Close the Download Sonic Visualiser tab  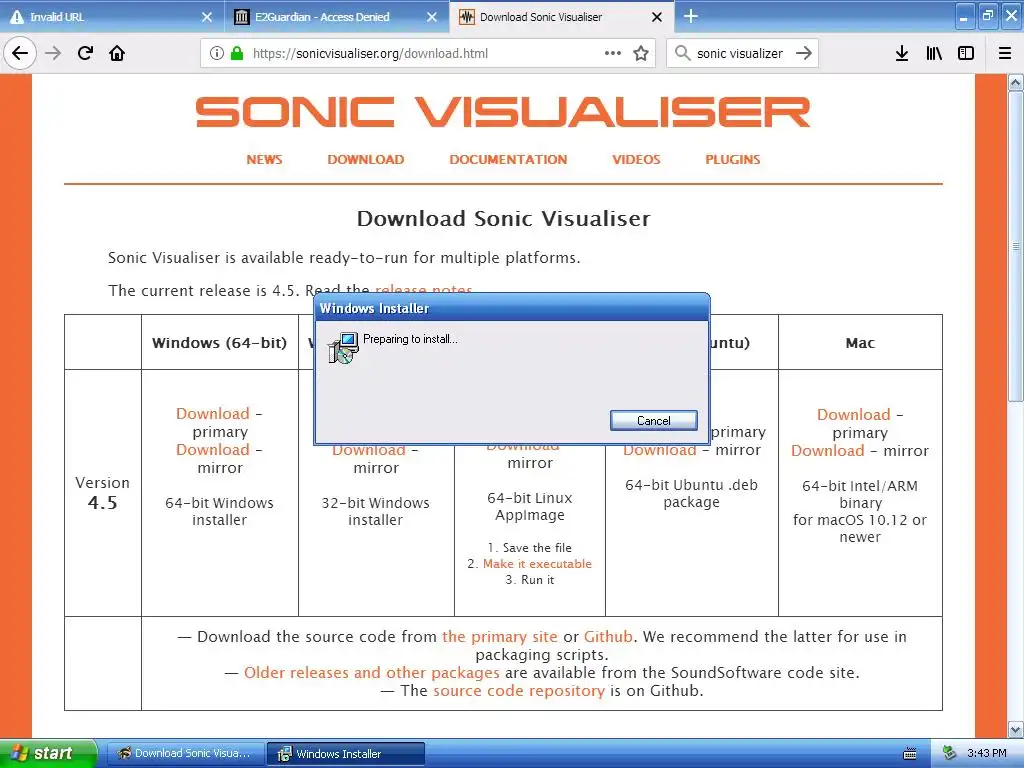pos(657,17)
